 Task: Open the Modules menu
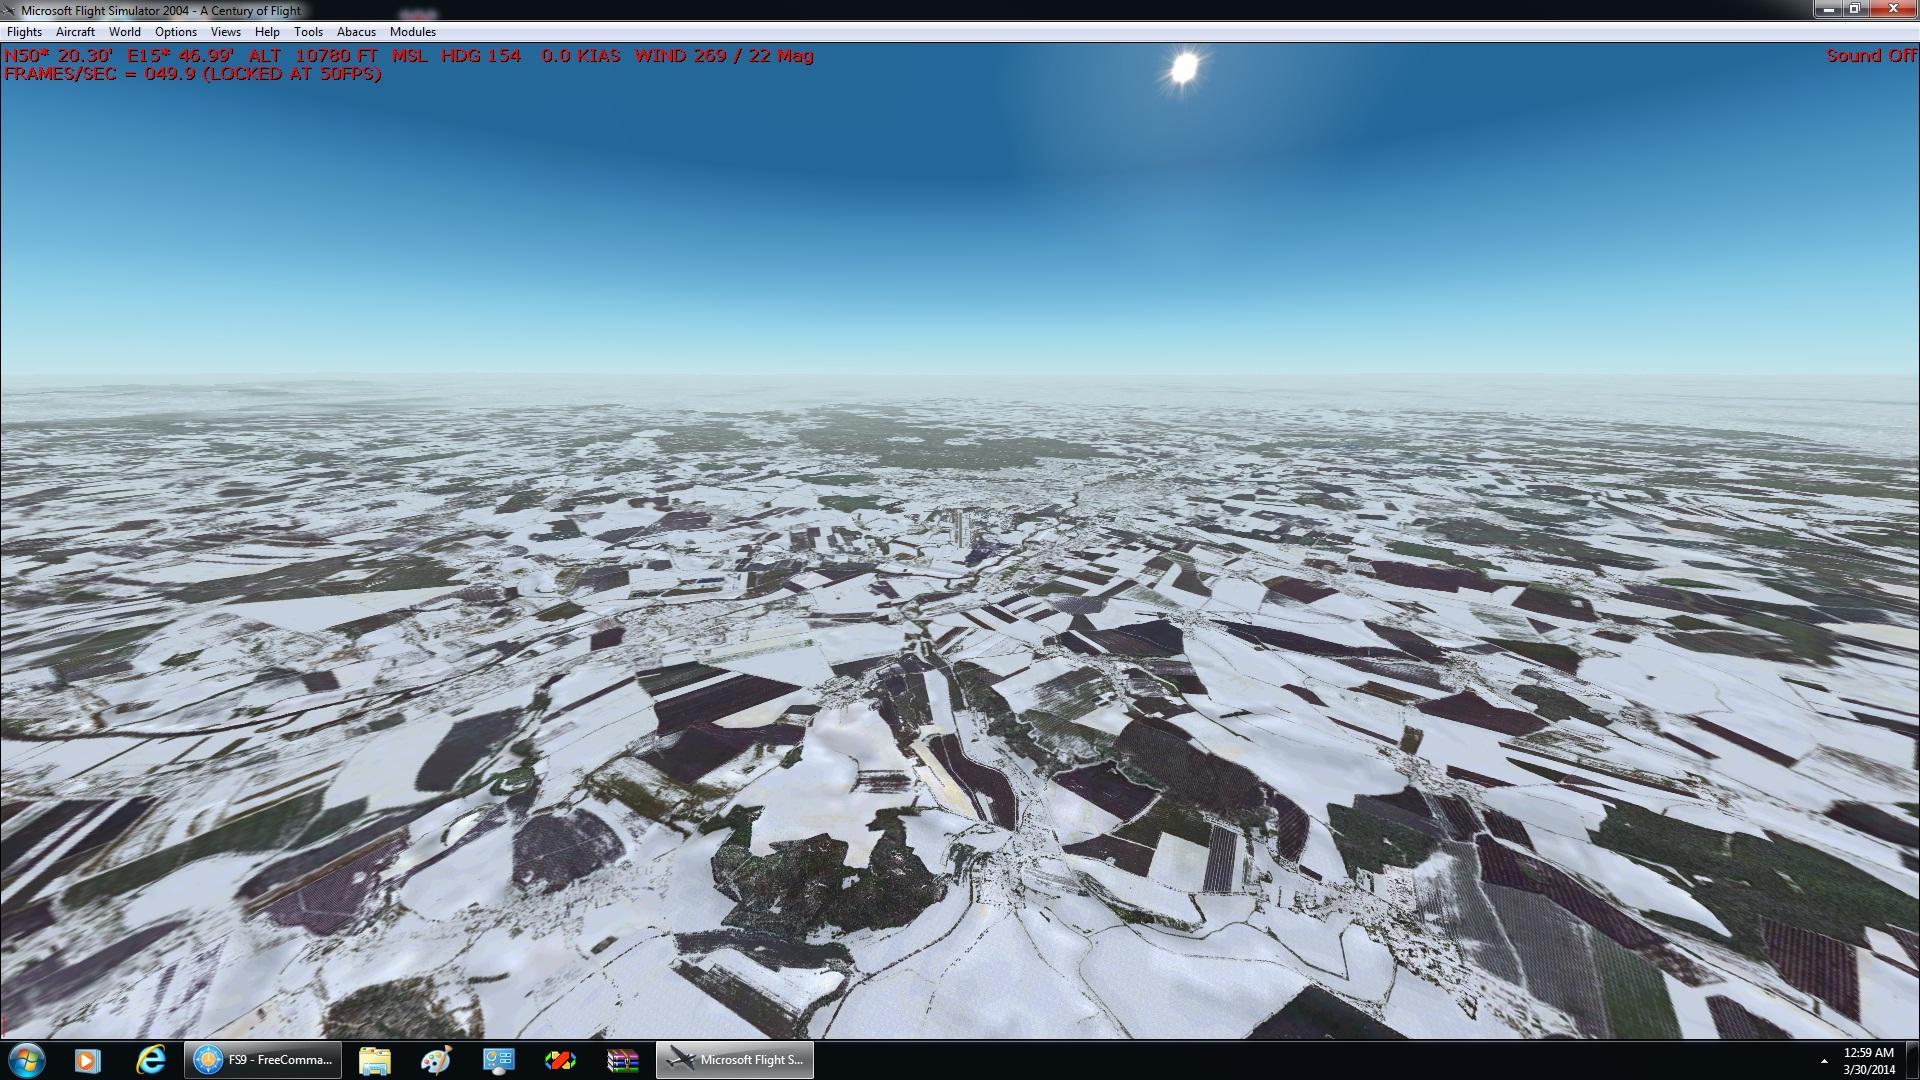pyautogui.click(x=413, y=32)
